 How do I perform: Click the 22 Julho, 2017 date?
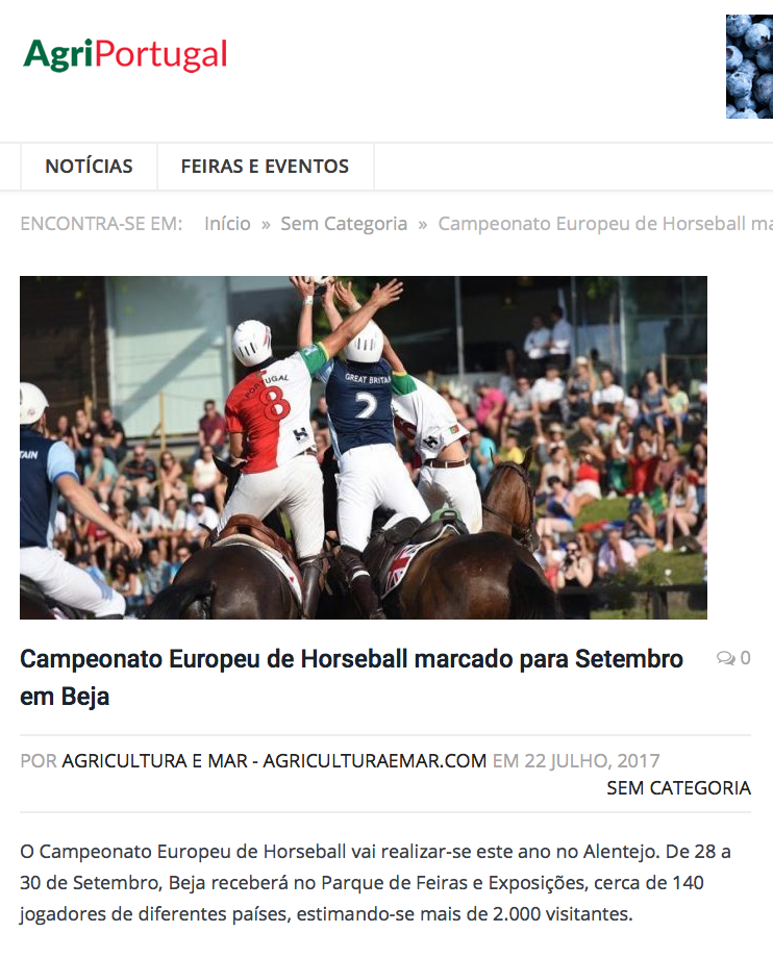point(592,761)
